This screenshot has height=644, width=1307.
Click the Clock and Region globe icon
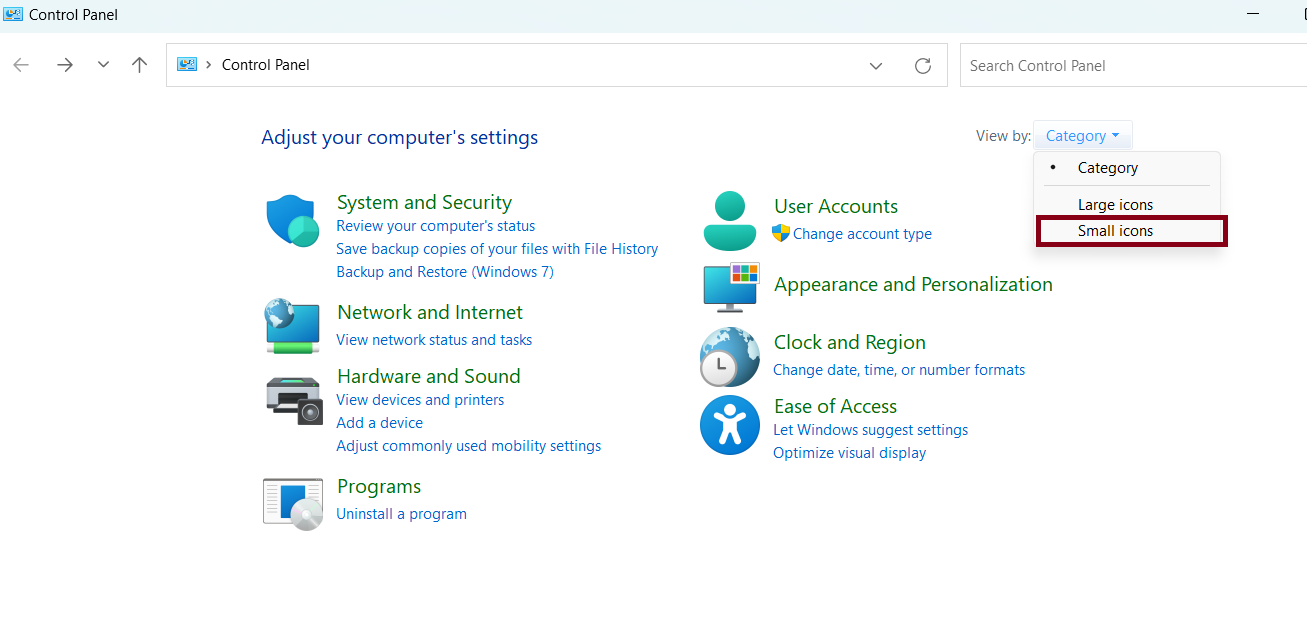tap(730, 357)
